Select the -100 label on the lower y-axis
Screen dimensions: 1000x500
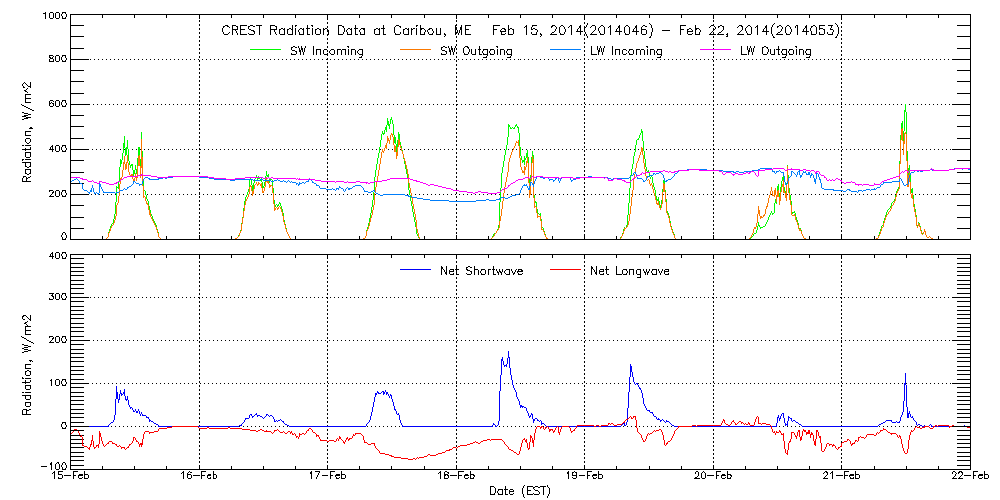[53, 466]
